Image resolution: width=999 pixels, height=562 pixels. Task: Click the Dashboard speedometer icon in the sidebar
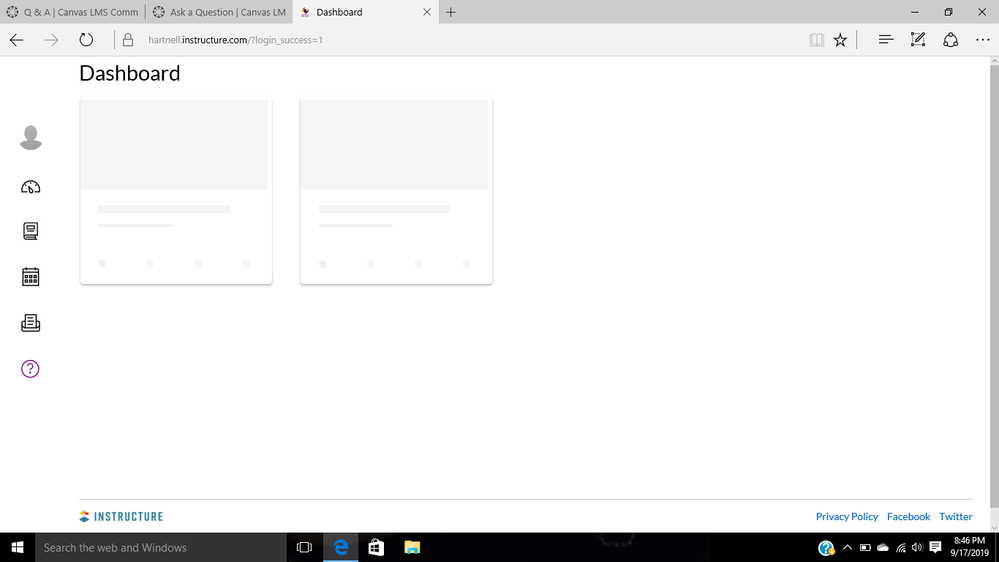(x=31, y=187)
